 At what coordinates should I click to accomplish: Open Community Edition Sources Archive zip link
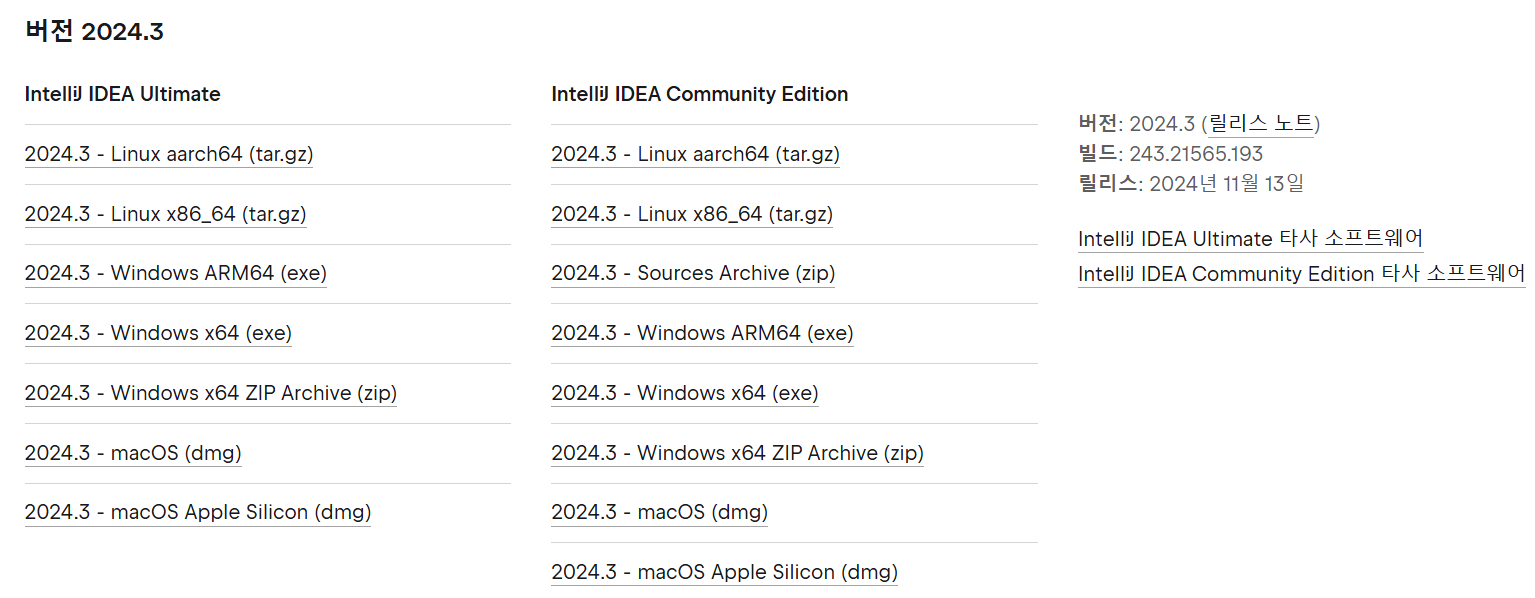693,273
